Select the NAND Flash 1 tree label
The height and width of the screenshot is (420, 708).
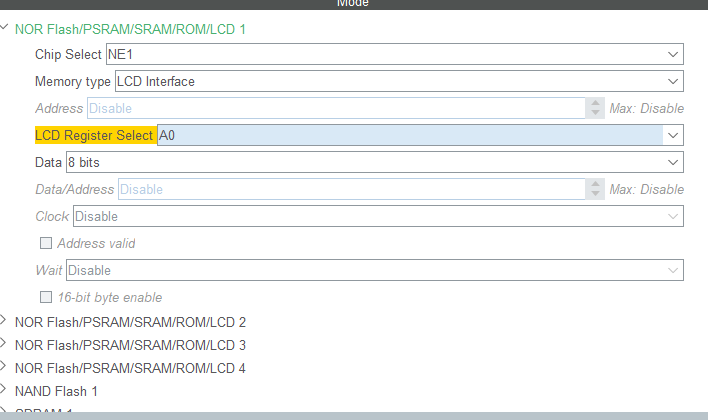pyautogui.click(x=56, y=391)
